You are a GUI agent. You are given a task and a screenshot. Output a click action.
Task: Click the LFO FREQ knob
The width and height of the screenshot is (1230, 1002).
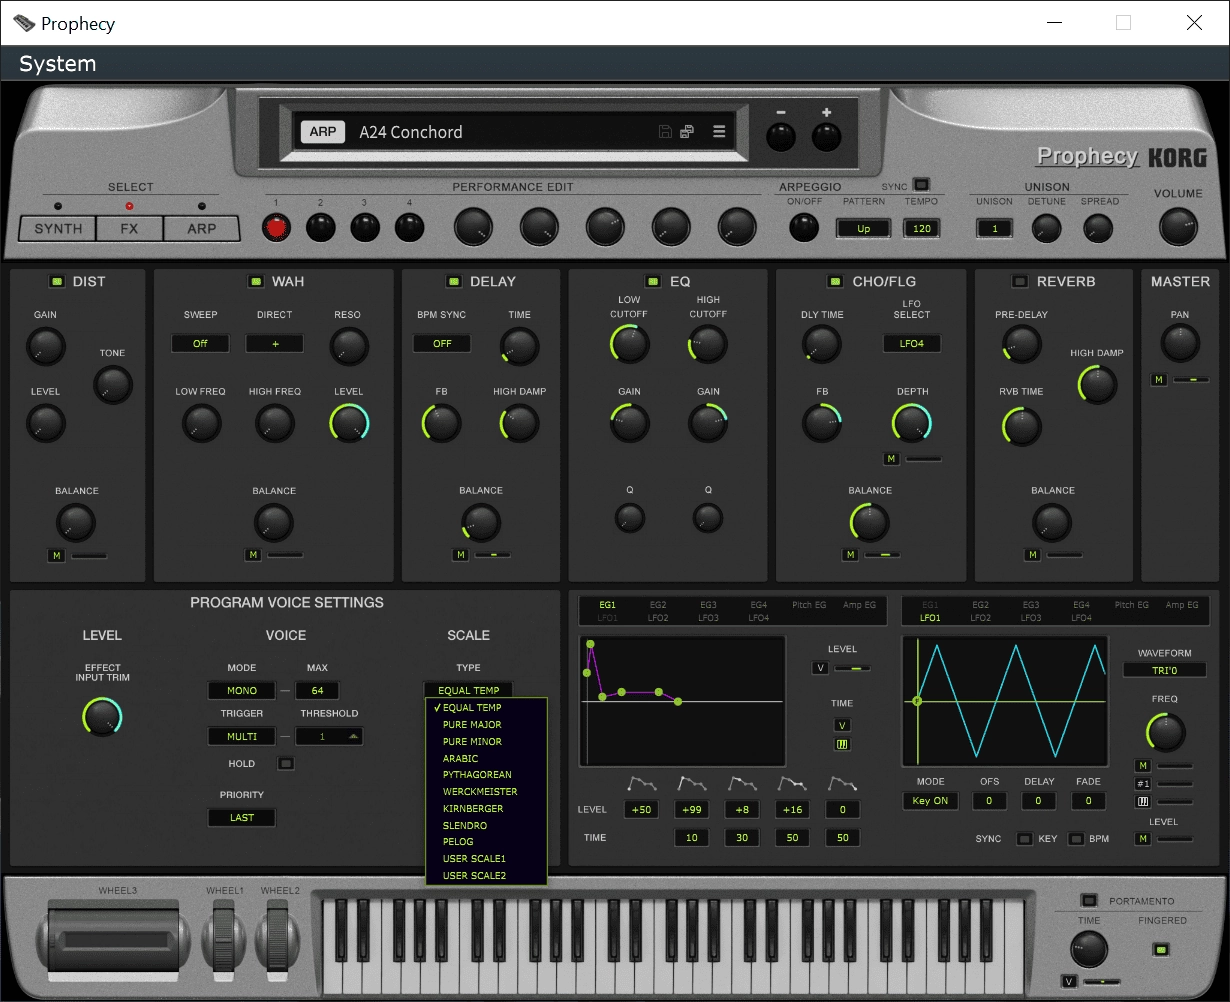click(x=1165, y=733)
